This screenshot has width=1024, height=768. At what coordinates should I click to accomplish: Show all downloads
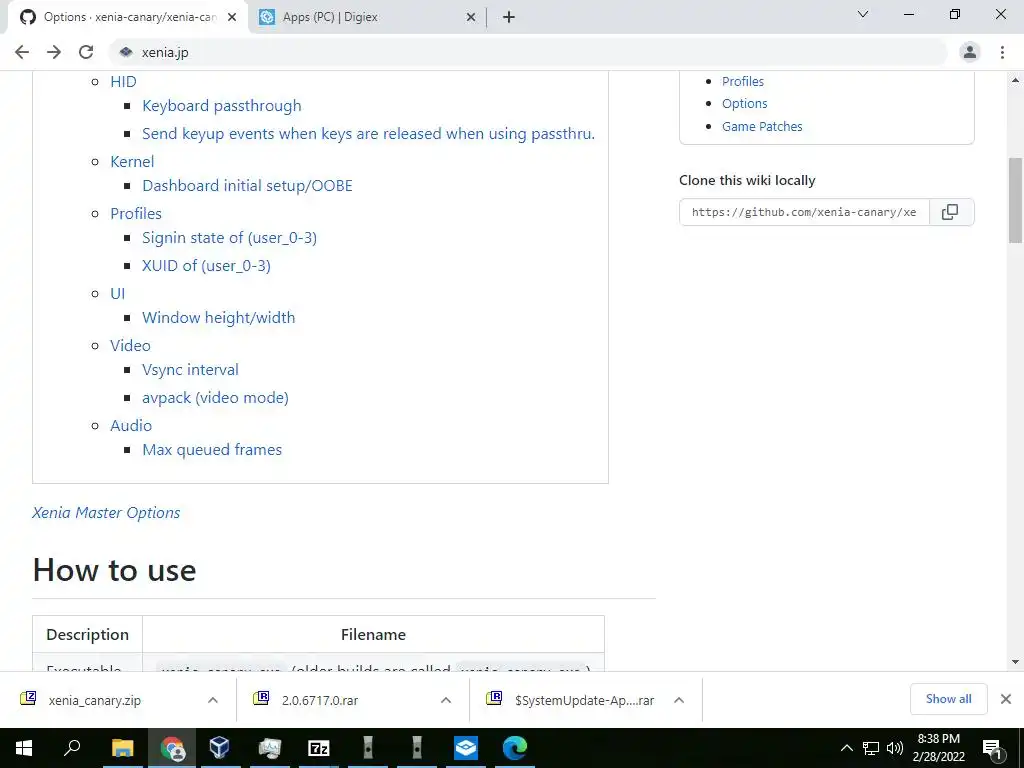tap(948, 699)
